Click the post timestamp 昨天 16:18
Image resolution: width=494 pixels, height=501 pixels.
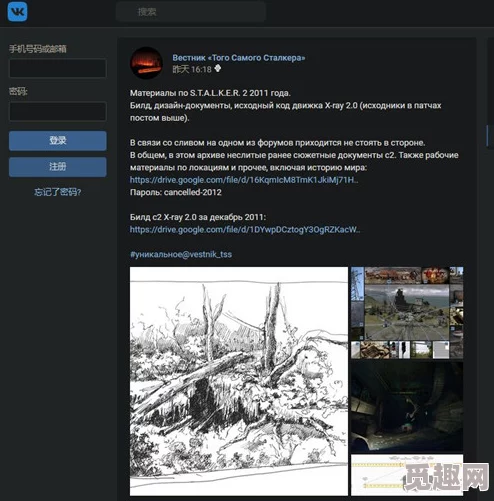192,69
